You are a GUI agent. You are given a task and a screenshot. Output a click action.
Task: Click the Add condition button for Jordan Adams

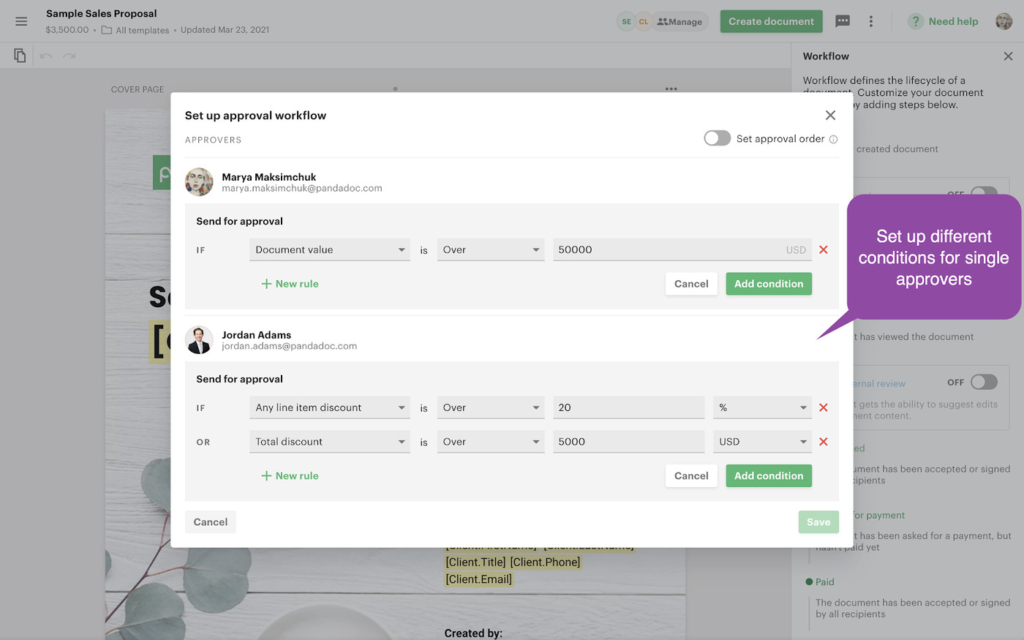click(x=768, y=475)
